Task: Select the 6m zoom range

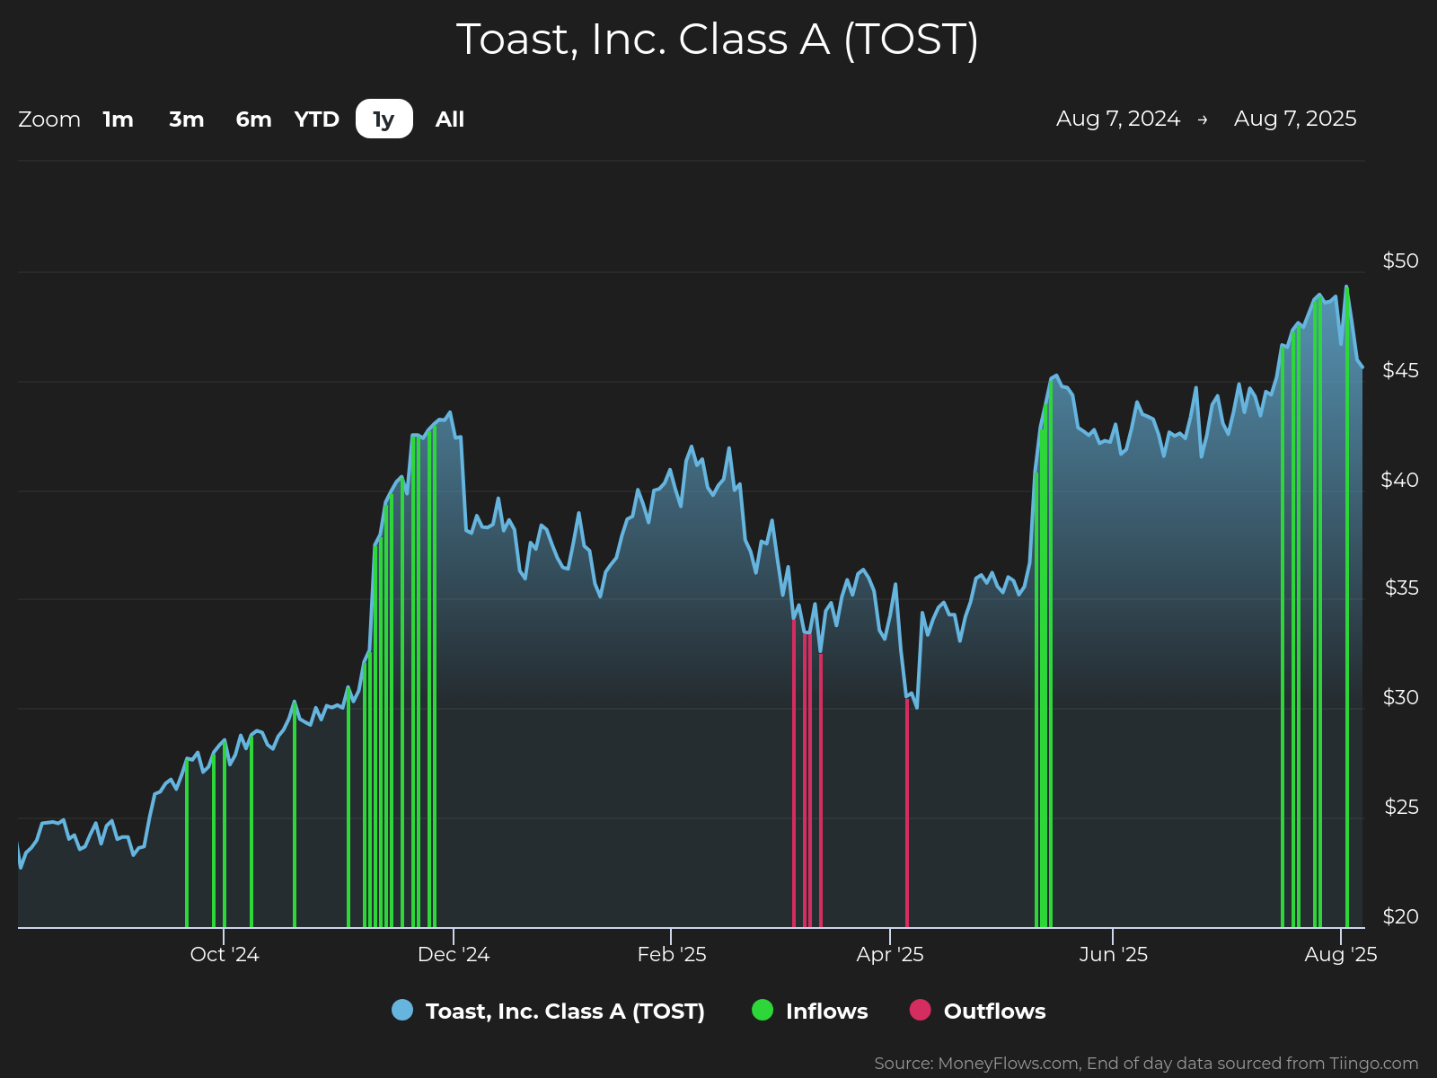Action: pos(253,119)
